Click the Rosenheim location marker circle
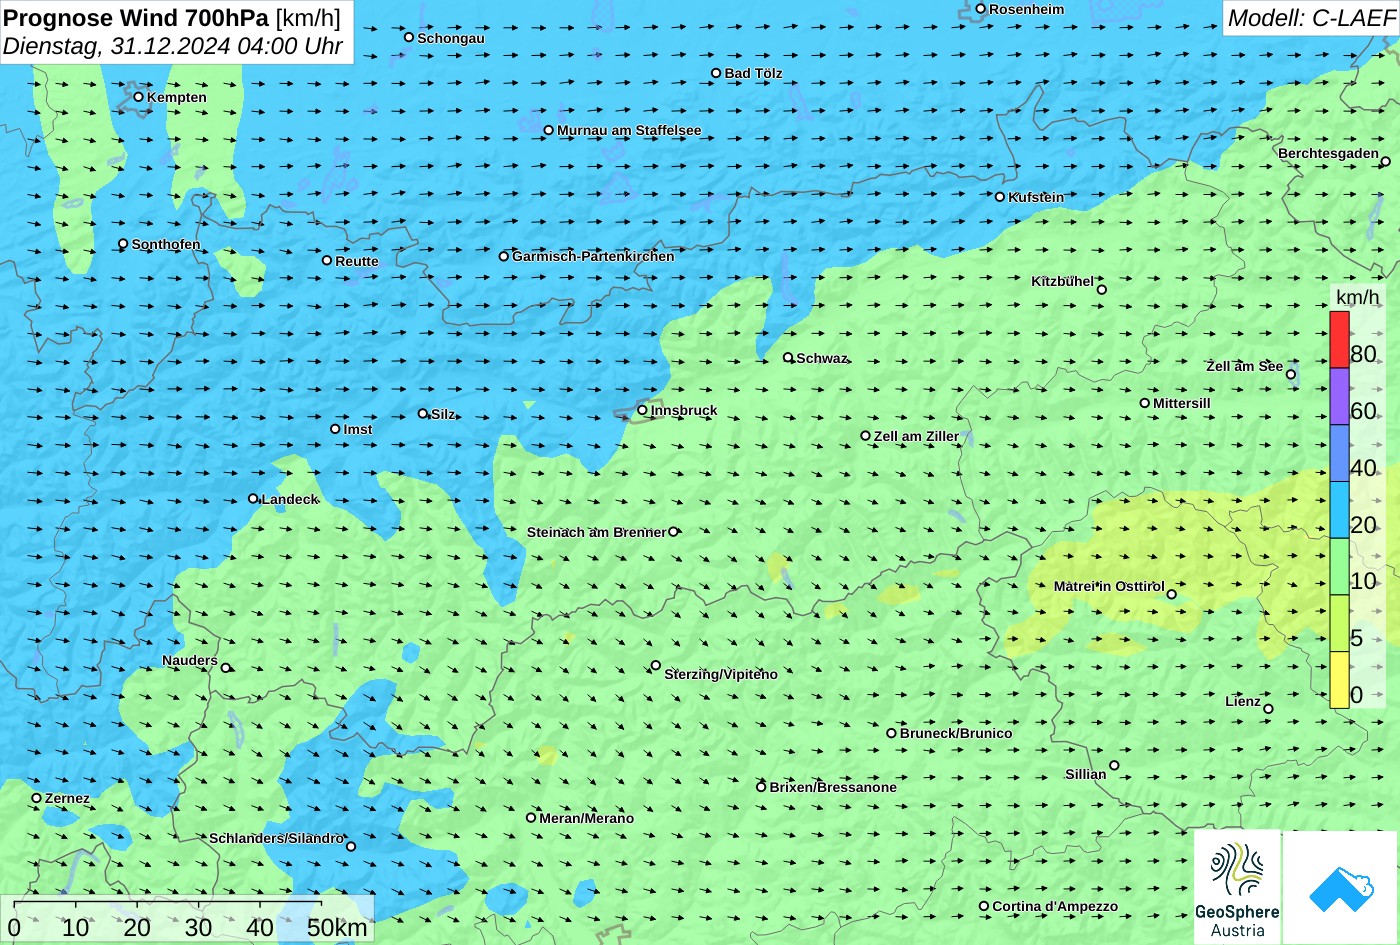Screen dimensions: 1400x945 tap(981, 9)
